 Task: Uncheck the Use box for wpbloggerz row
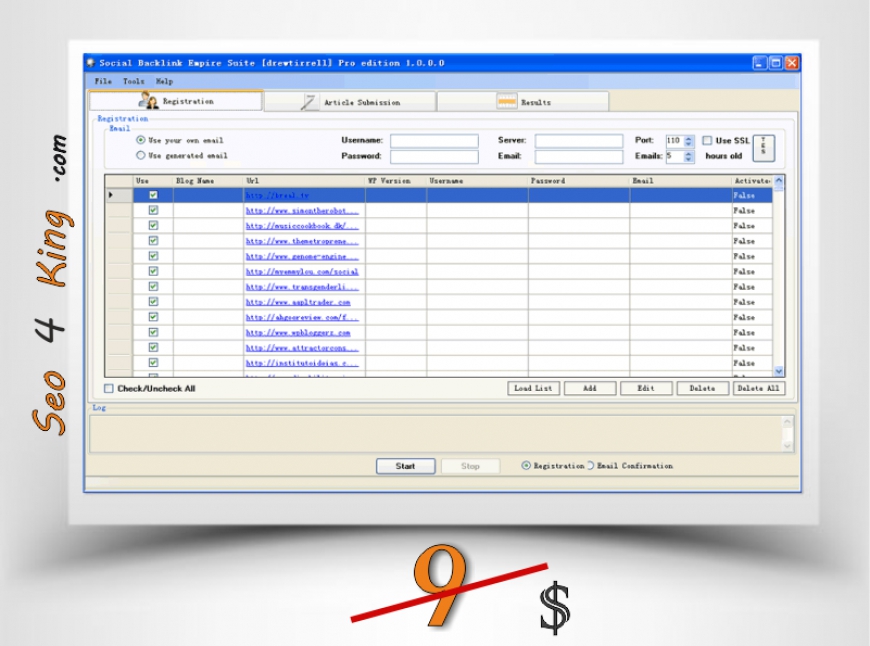pyautogui.click(x=153, y=332)
